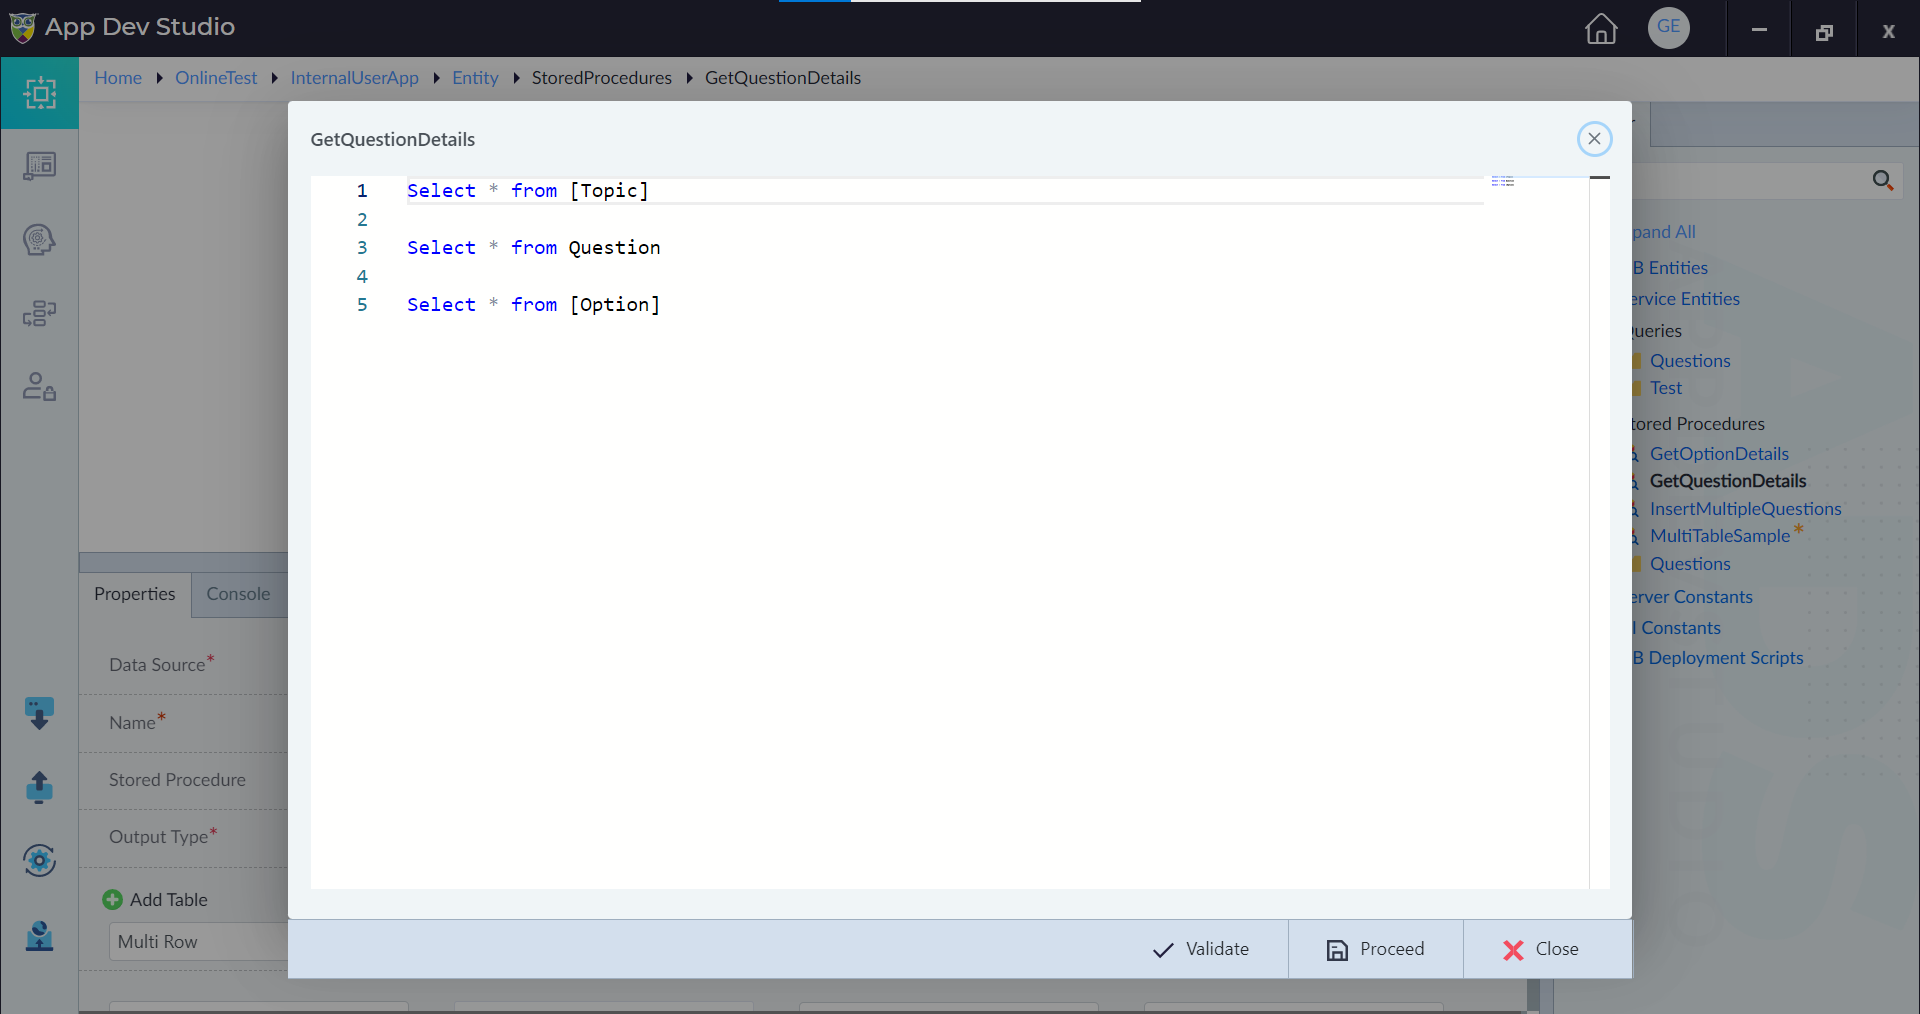Image resolution: width=1920 pixels, height=1014 pixels.
Task: Click Service Entities in tree
Action: pos(1686,299)
